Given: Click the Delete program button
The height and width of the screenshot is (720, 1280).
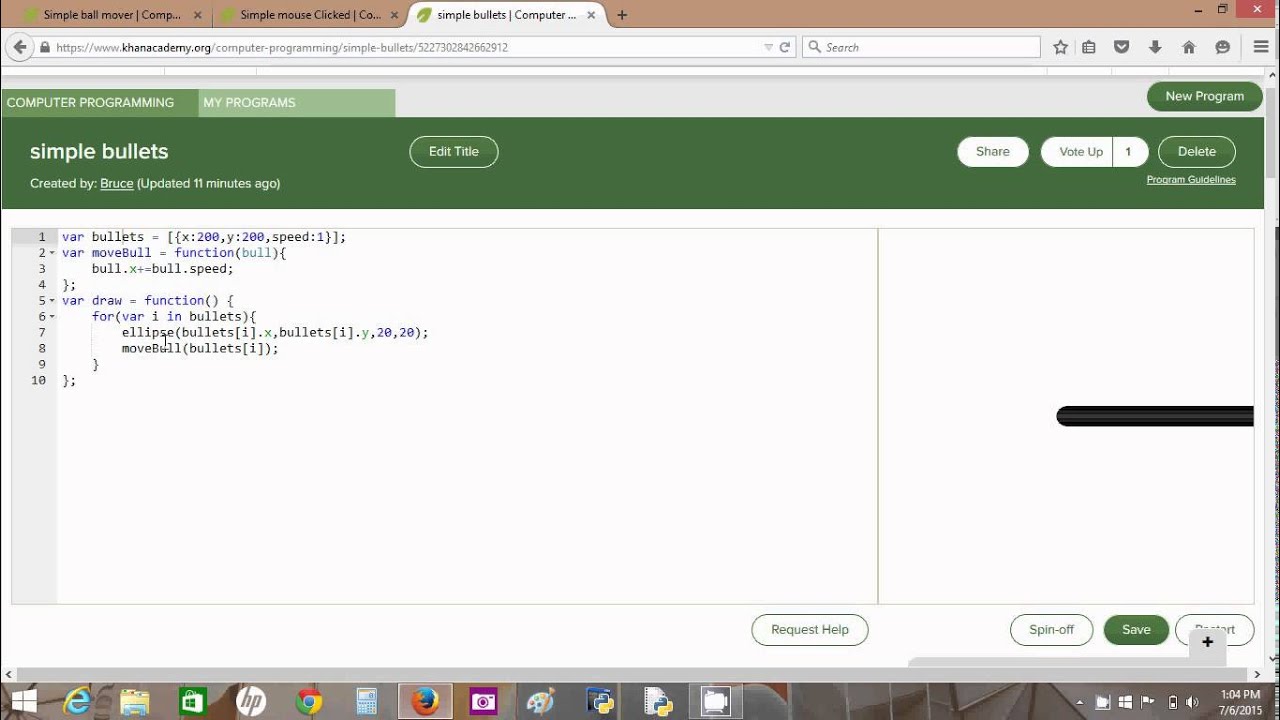Looking at the screenshot, I should (1197, 152).
